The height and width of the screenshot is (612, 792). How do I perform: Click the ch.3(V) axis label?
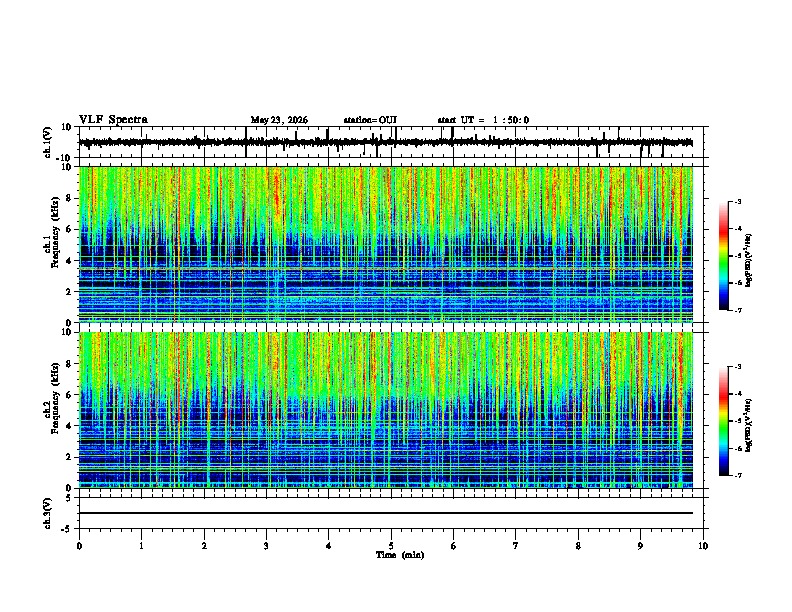point(48,513)
